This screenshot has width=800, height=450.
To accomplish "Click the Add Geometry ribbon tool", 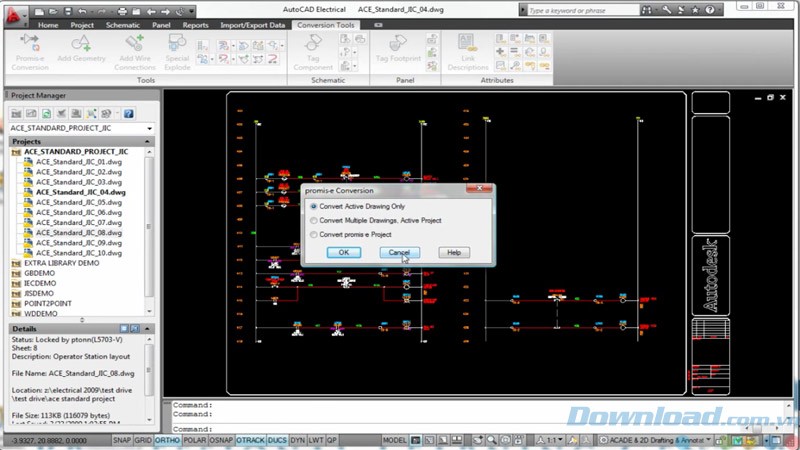I will (x=81, y=49).
